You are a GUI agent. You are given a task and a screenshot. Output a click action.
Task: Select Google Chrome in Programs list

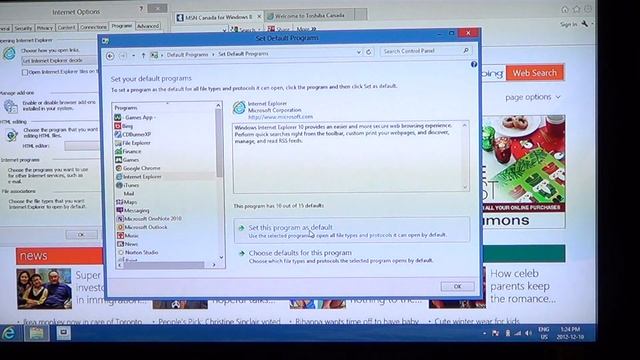coord(138,168)
